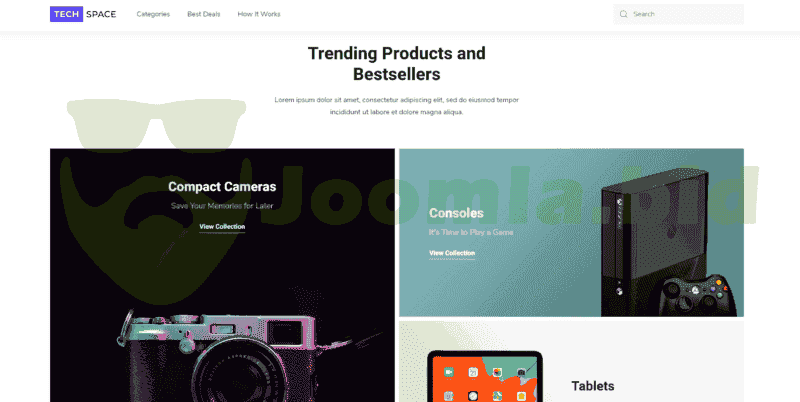The width and height of the screenshot is (800, 402).
Task: Go to How It Works page
Action: 259,14
